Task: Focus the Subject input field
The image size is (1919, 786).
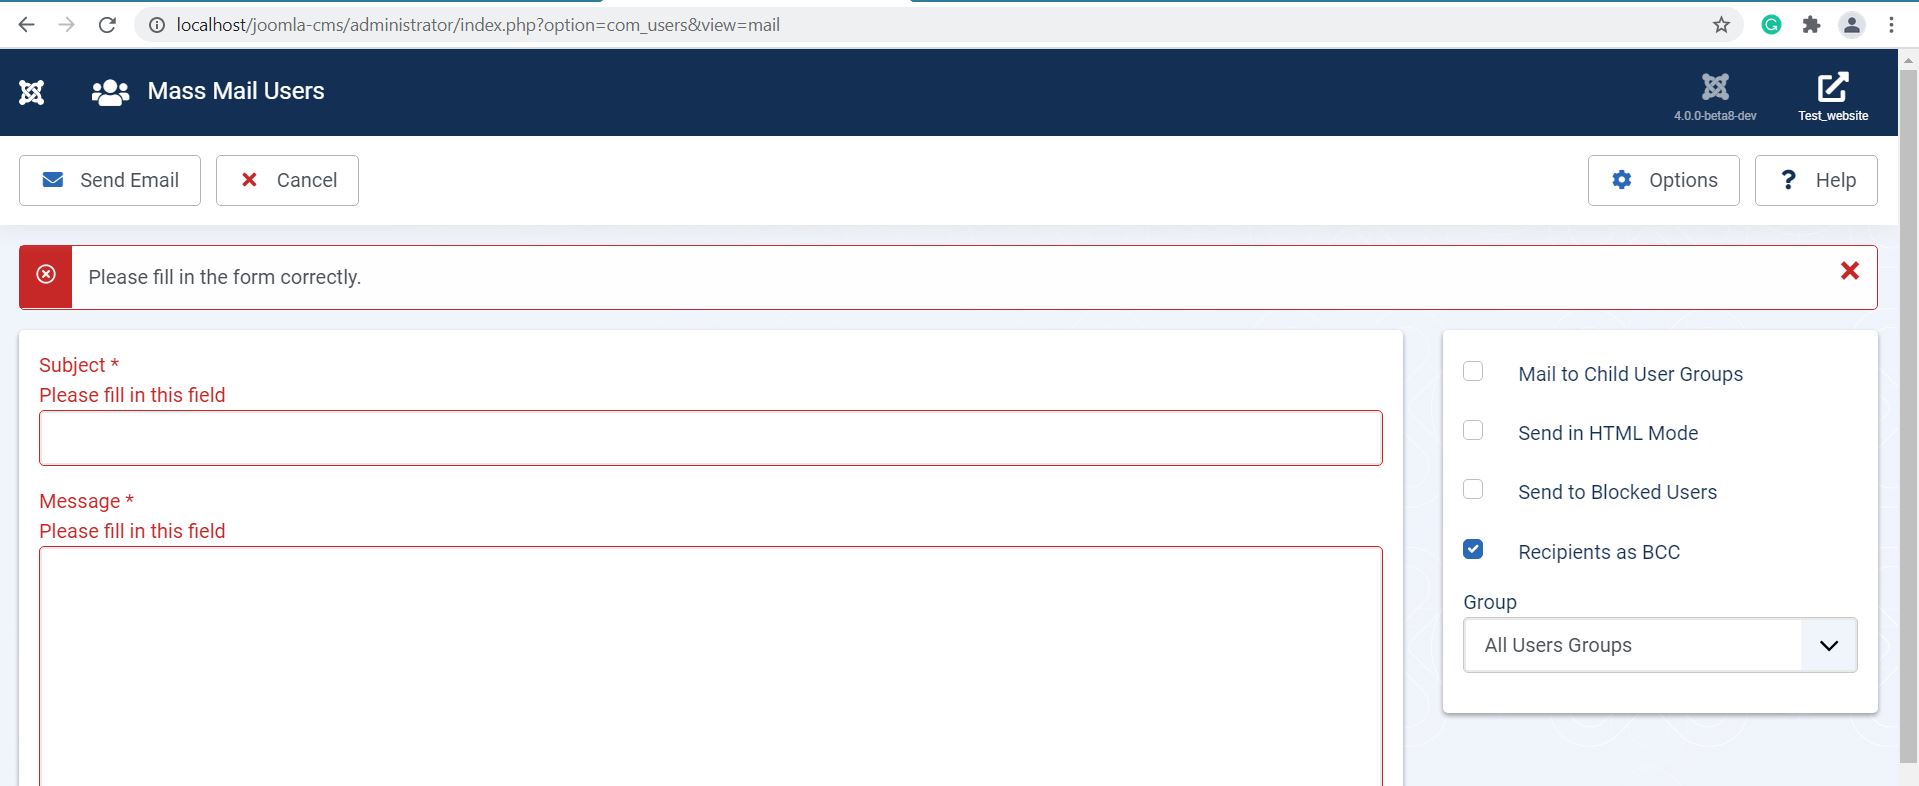Action: 711,438
